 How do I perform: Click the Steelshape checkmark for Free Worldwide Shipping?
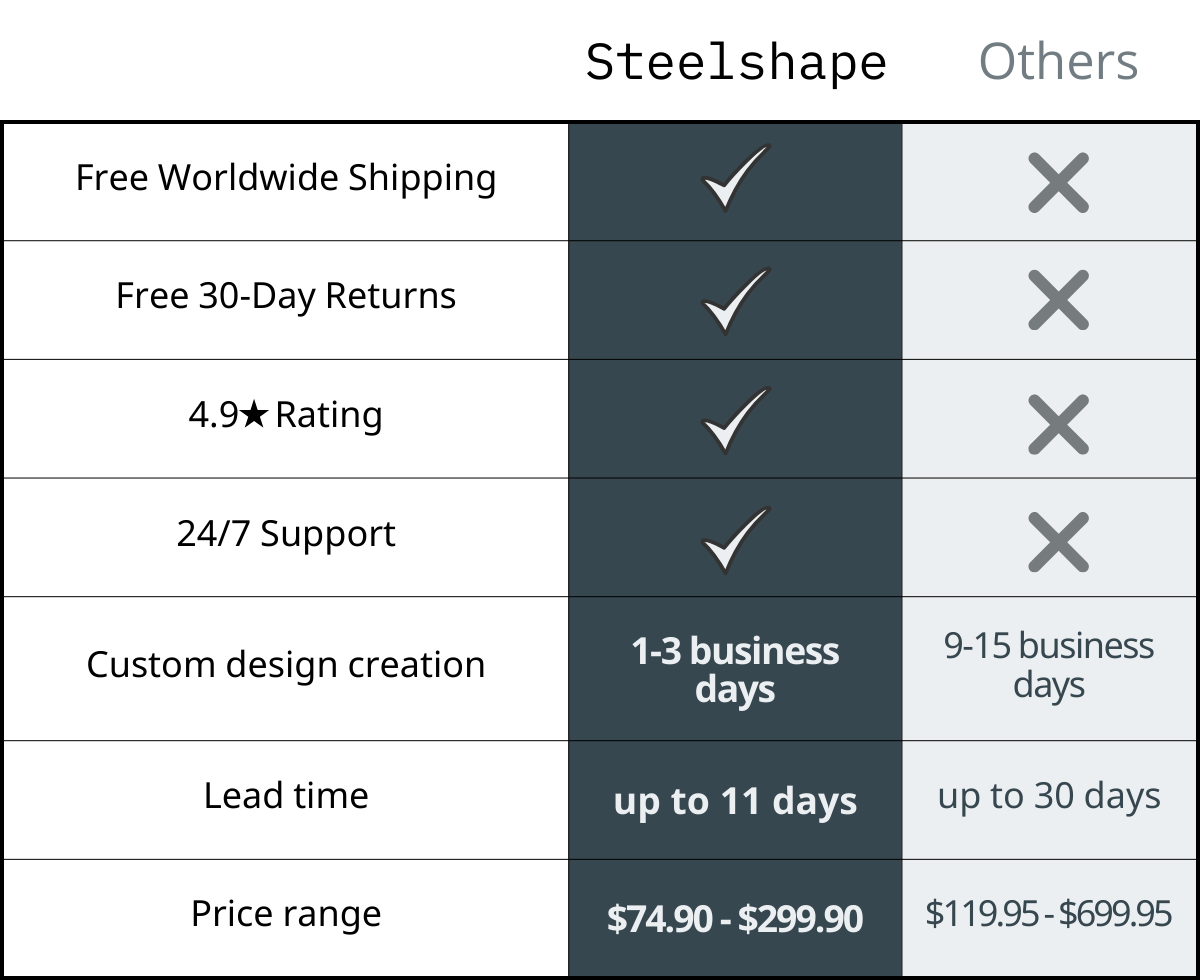pos(736,178)
